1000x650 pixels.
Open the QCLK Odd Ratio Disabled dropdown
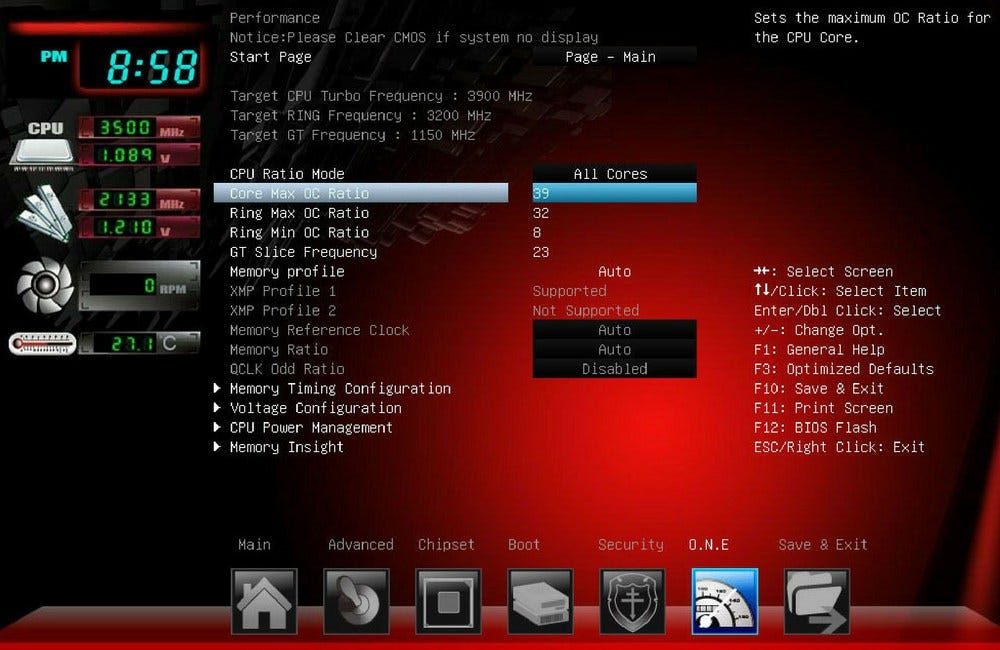(614, 369)
